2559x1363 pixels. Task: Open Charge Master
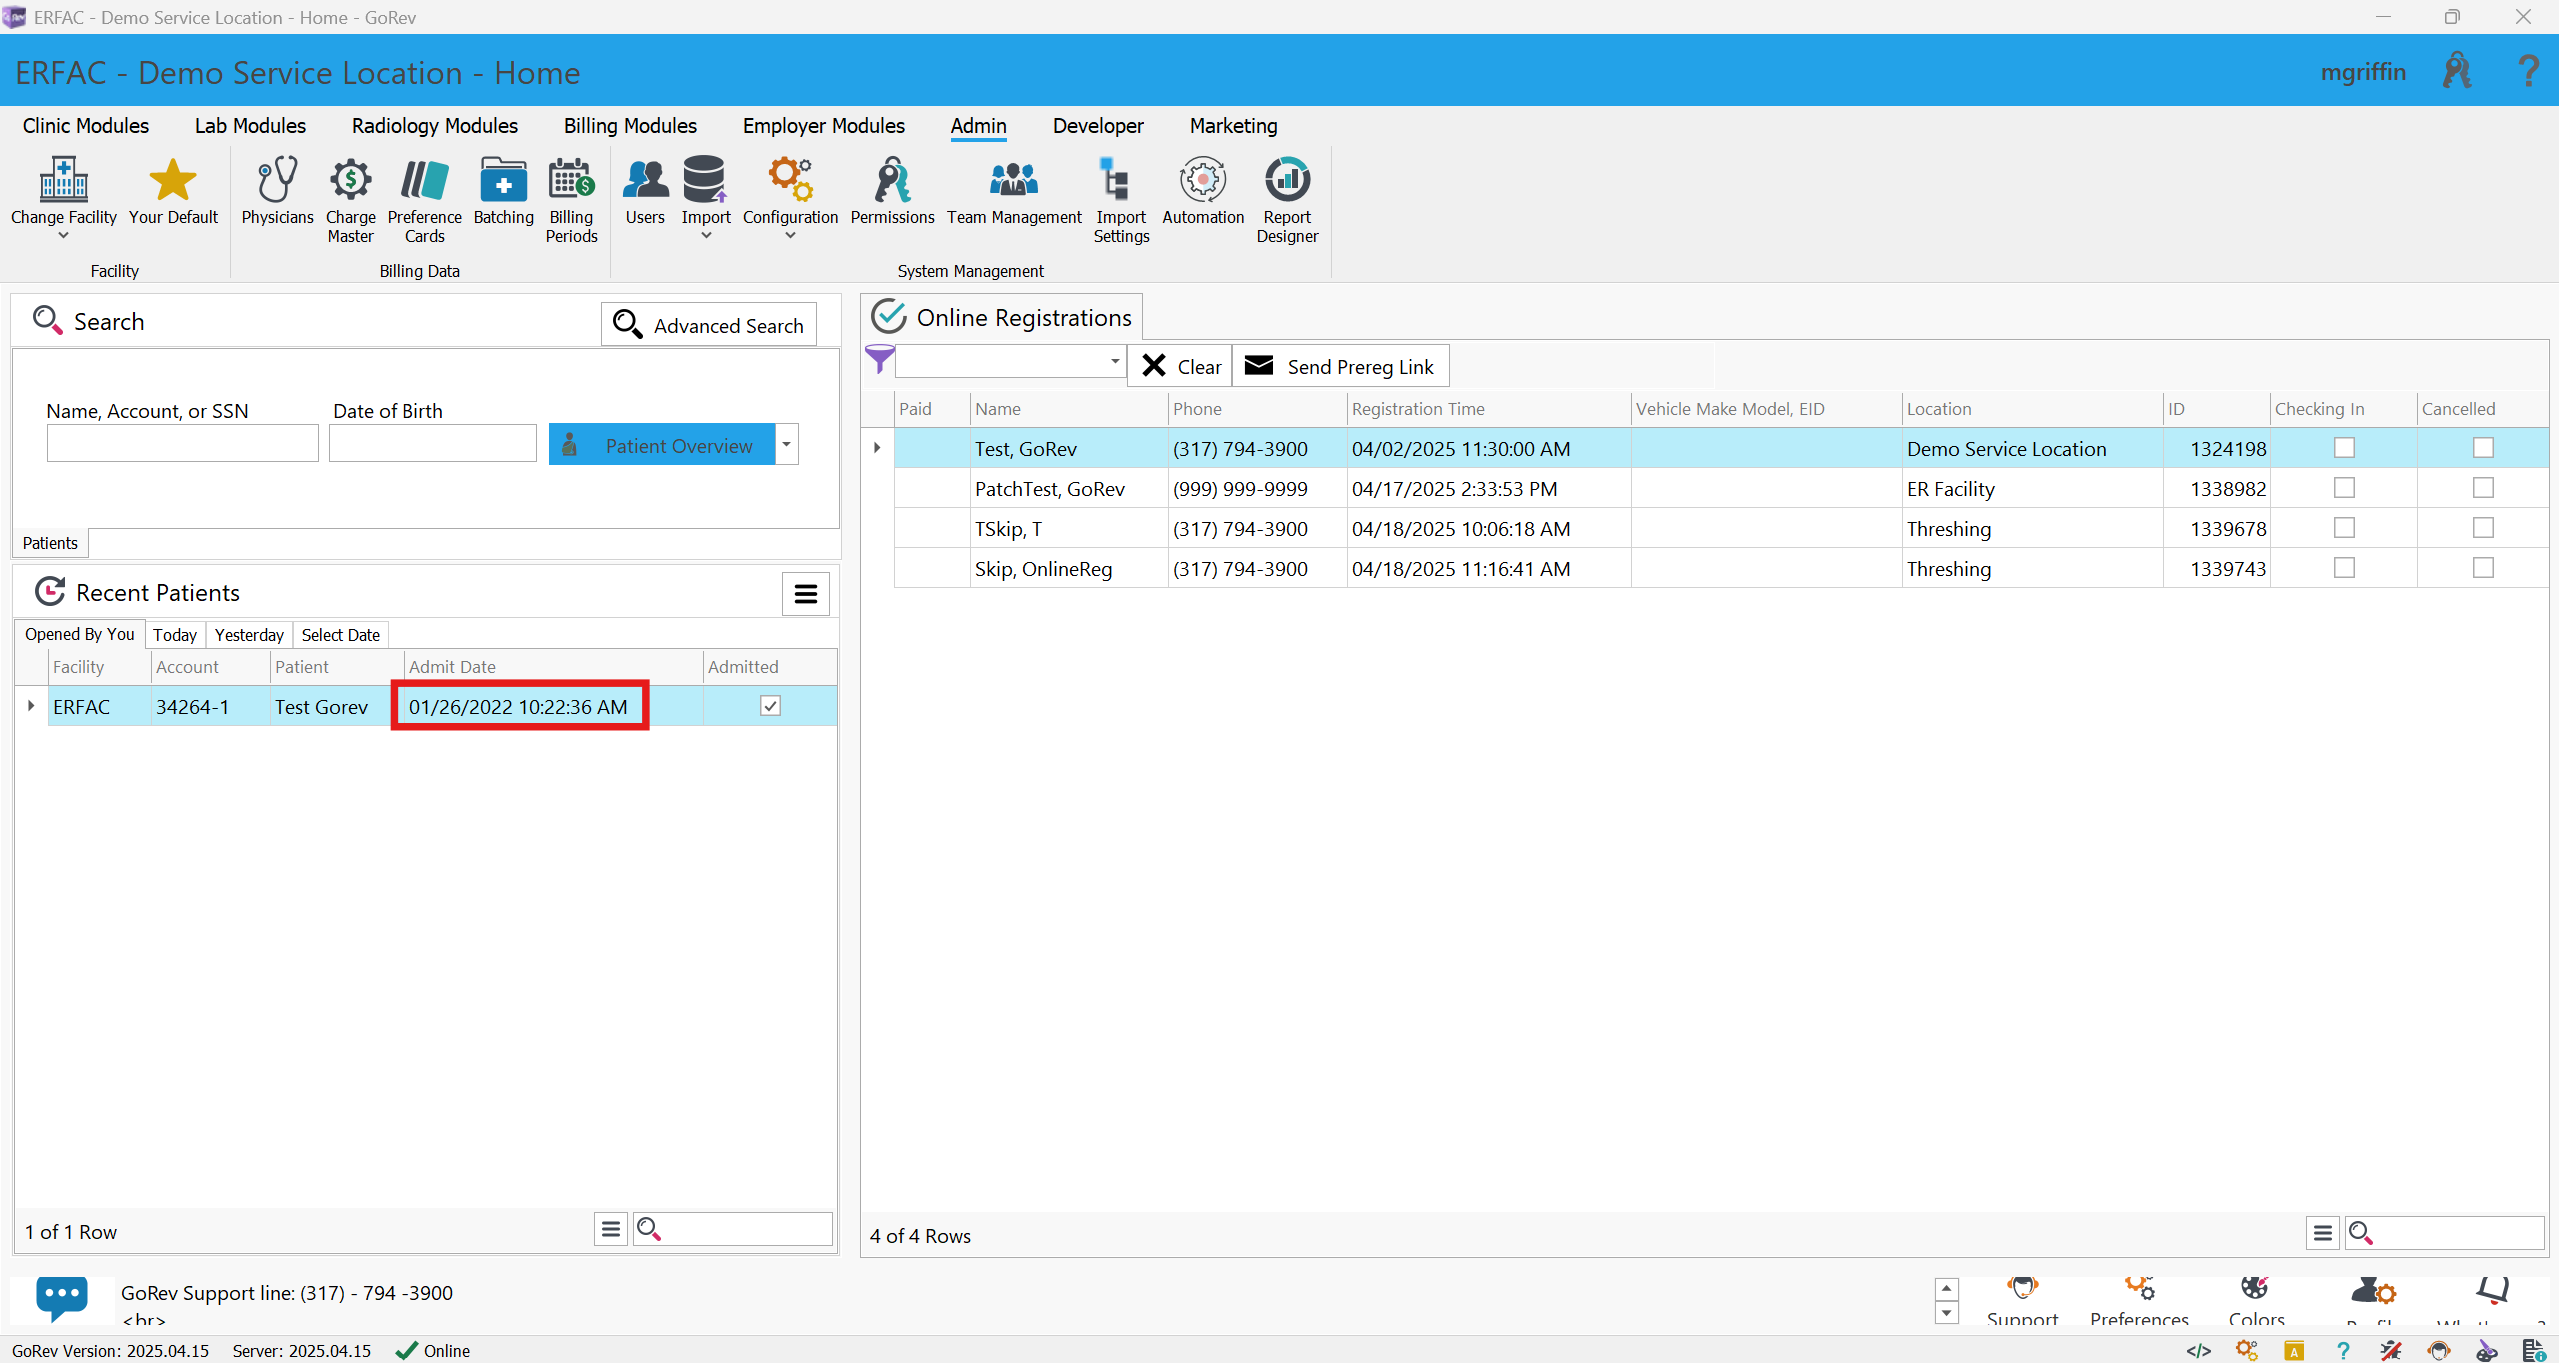click(x=350, y=200)
